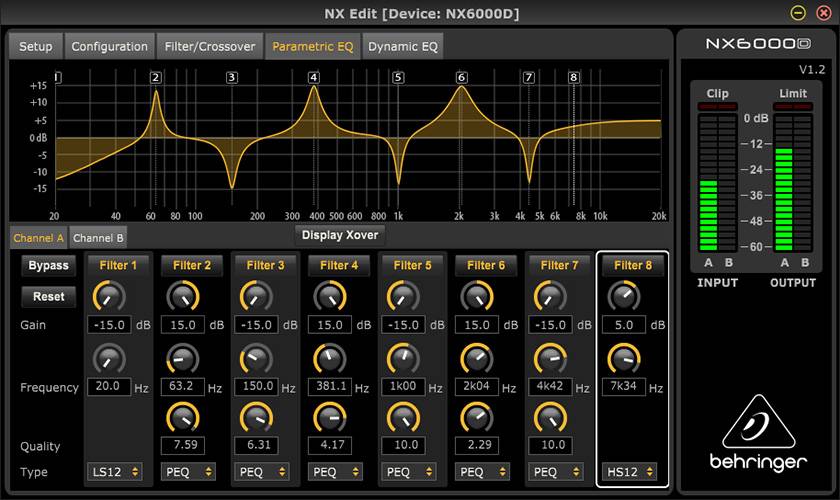Viewport: 840px width, 500px height.
Task: Click the Filter 8 frequency knob
Action: click(624, 358)
